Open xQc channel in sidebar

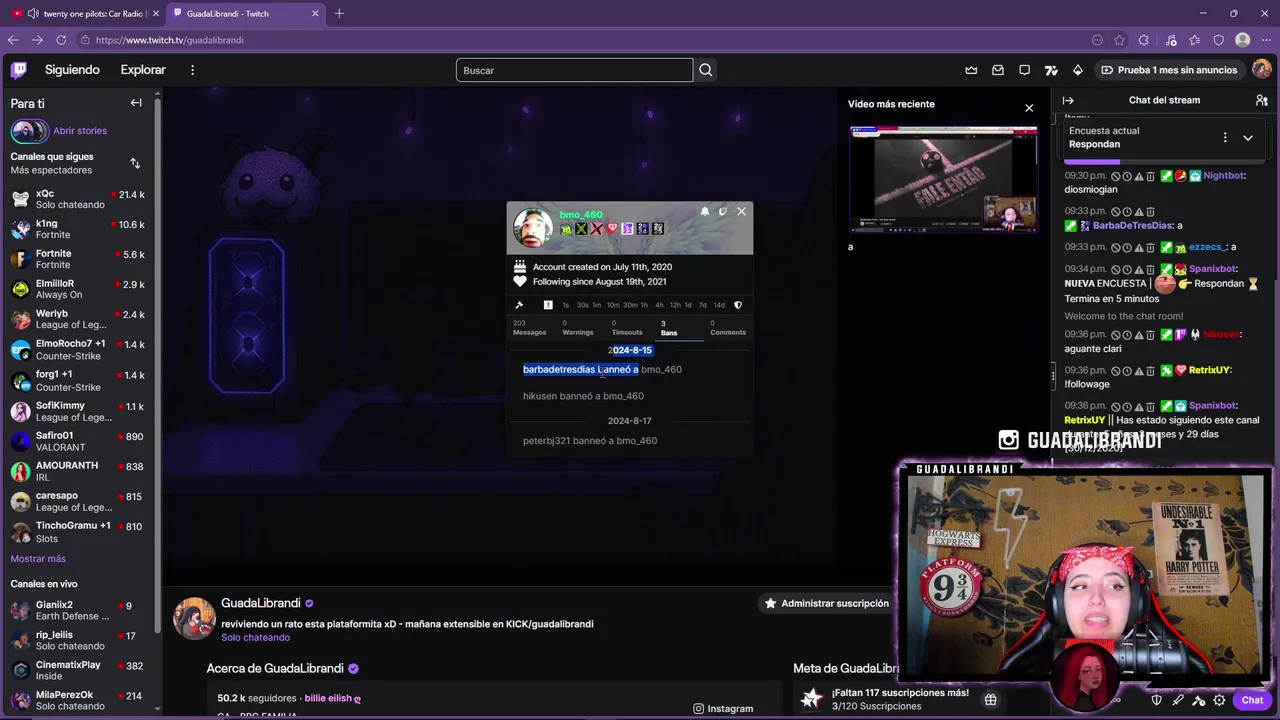tap(78, 199)
